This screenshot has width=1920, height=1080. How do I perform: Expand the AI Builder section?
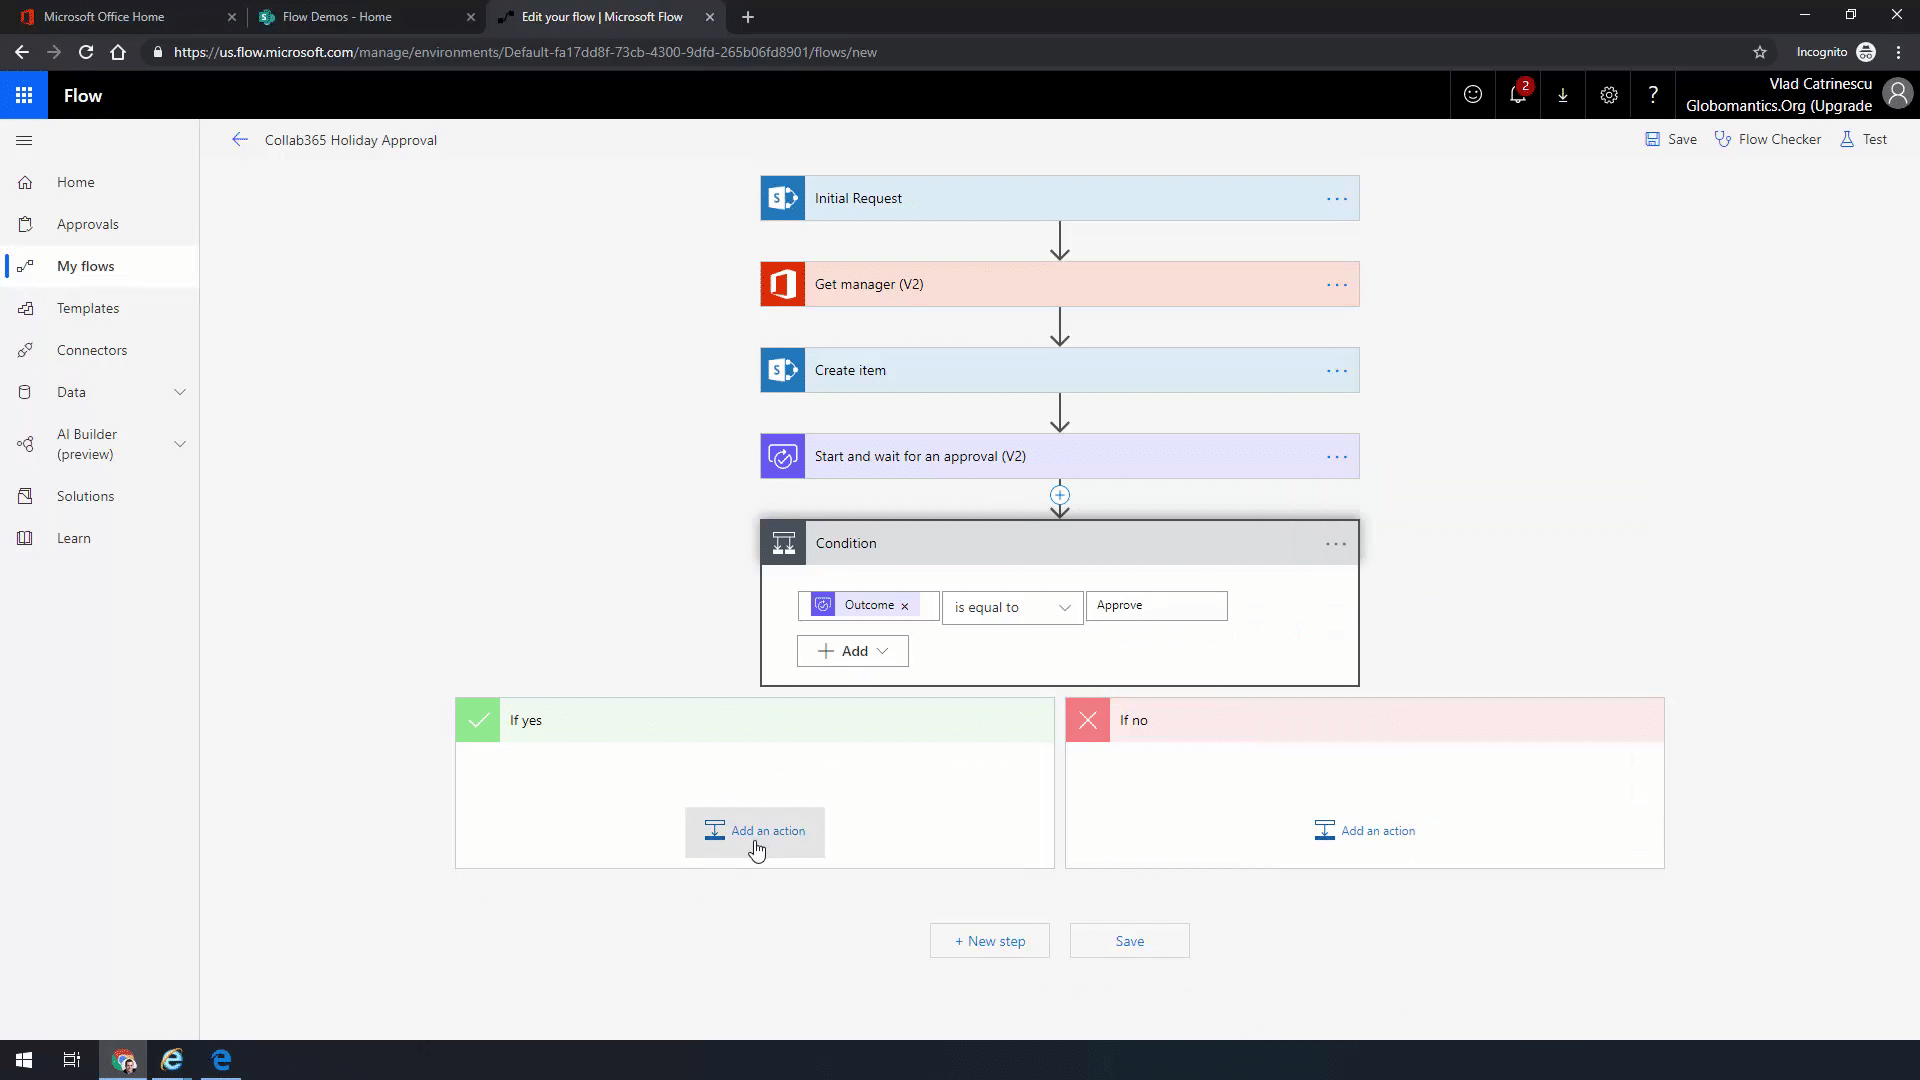coord(180,444)
